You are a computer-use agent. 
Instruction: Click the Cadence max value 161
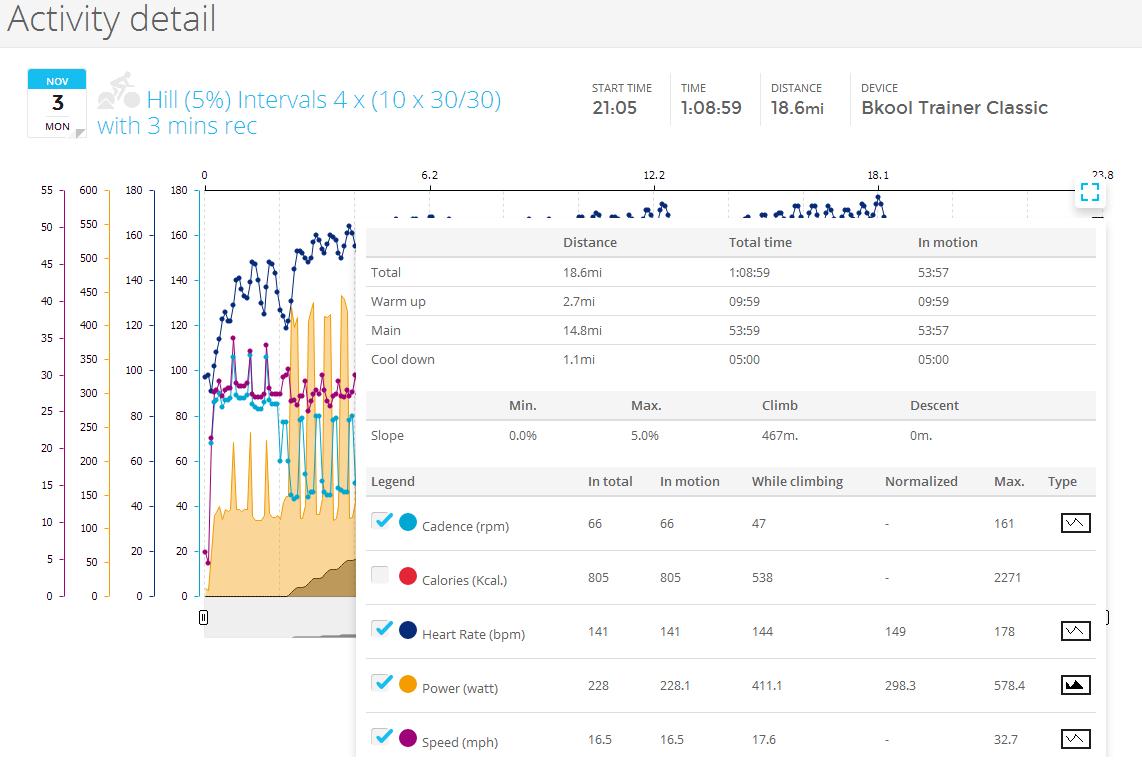click(1004, 524)
